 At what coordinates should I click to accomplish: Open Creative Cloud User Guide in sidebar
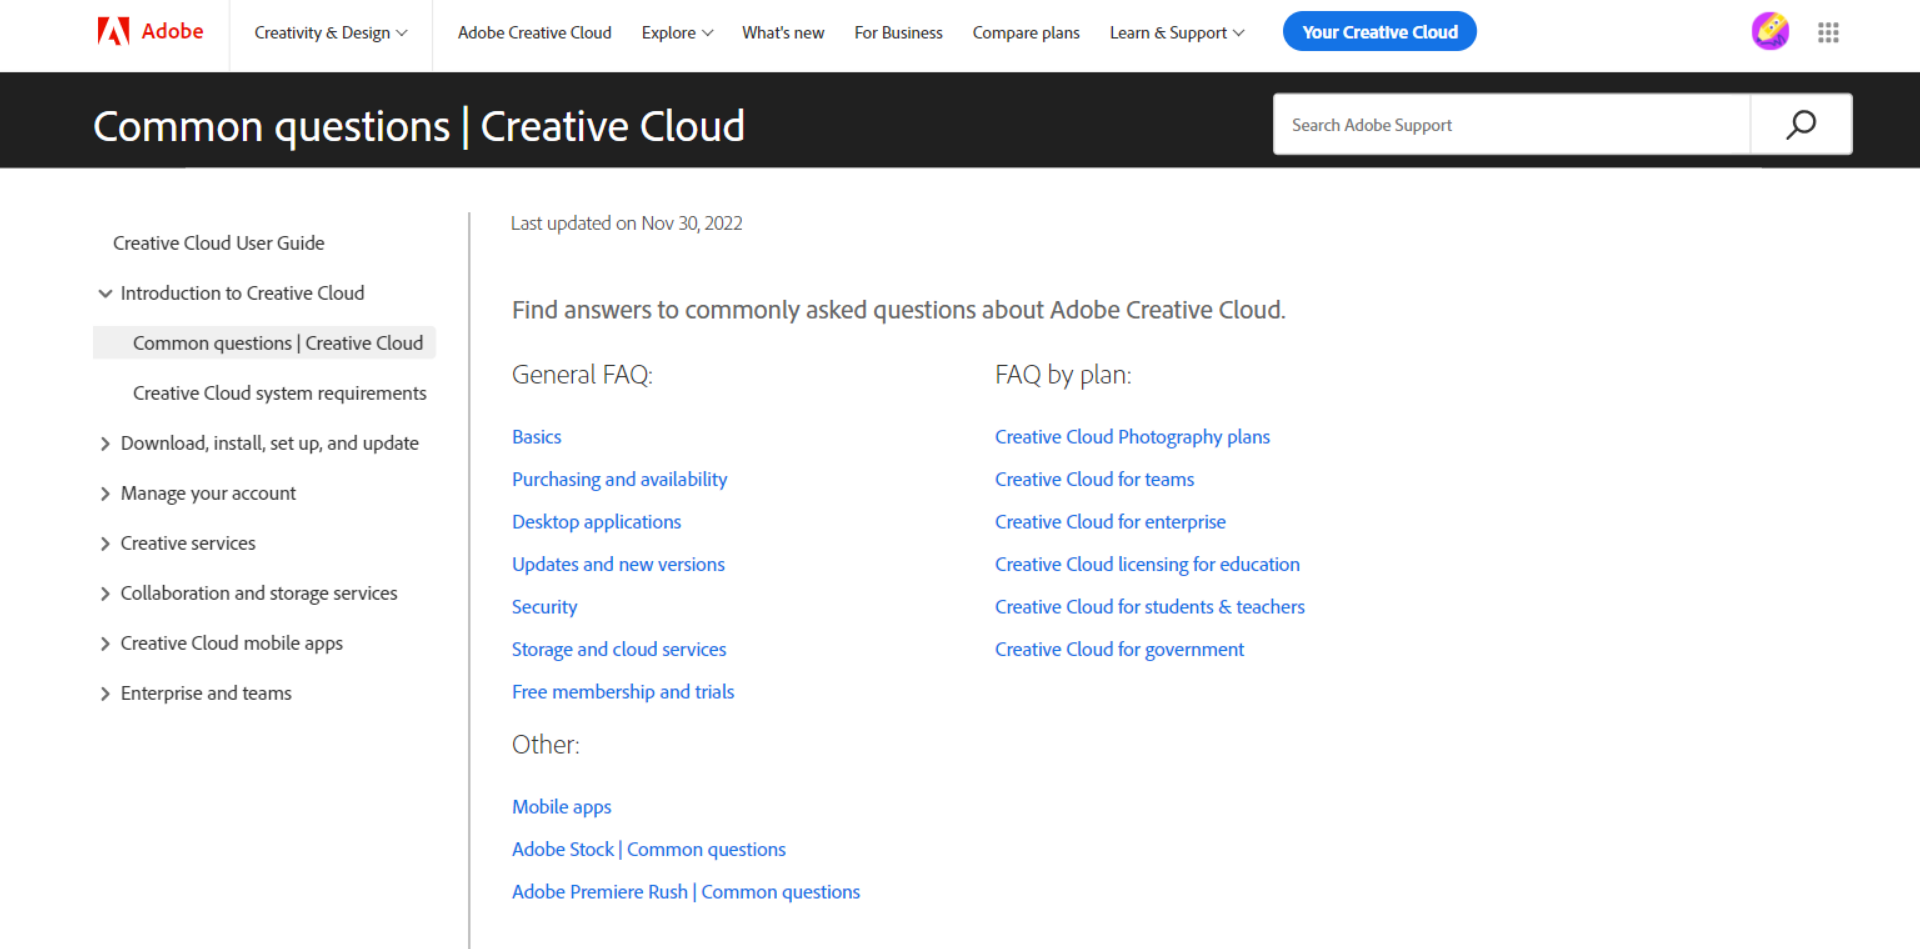pyautogui.click(x=218, y=243)
